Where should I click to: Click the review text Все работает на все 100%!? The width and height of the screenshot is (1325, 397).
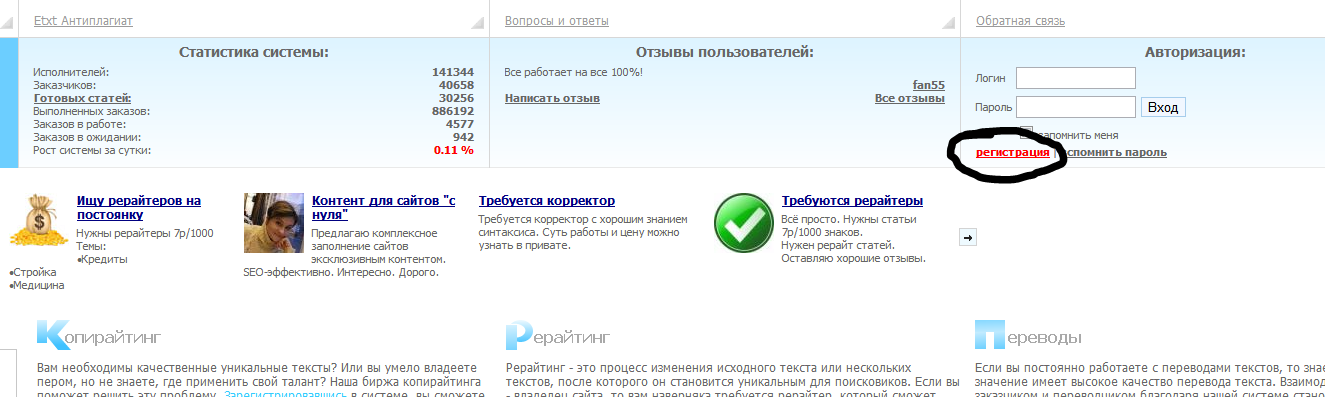[x=574, y=72]
